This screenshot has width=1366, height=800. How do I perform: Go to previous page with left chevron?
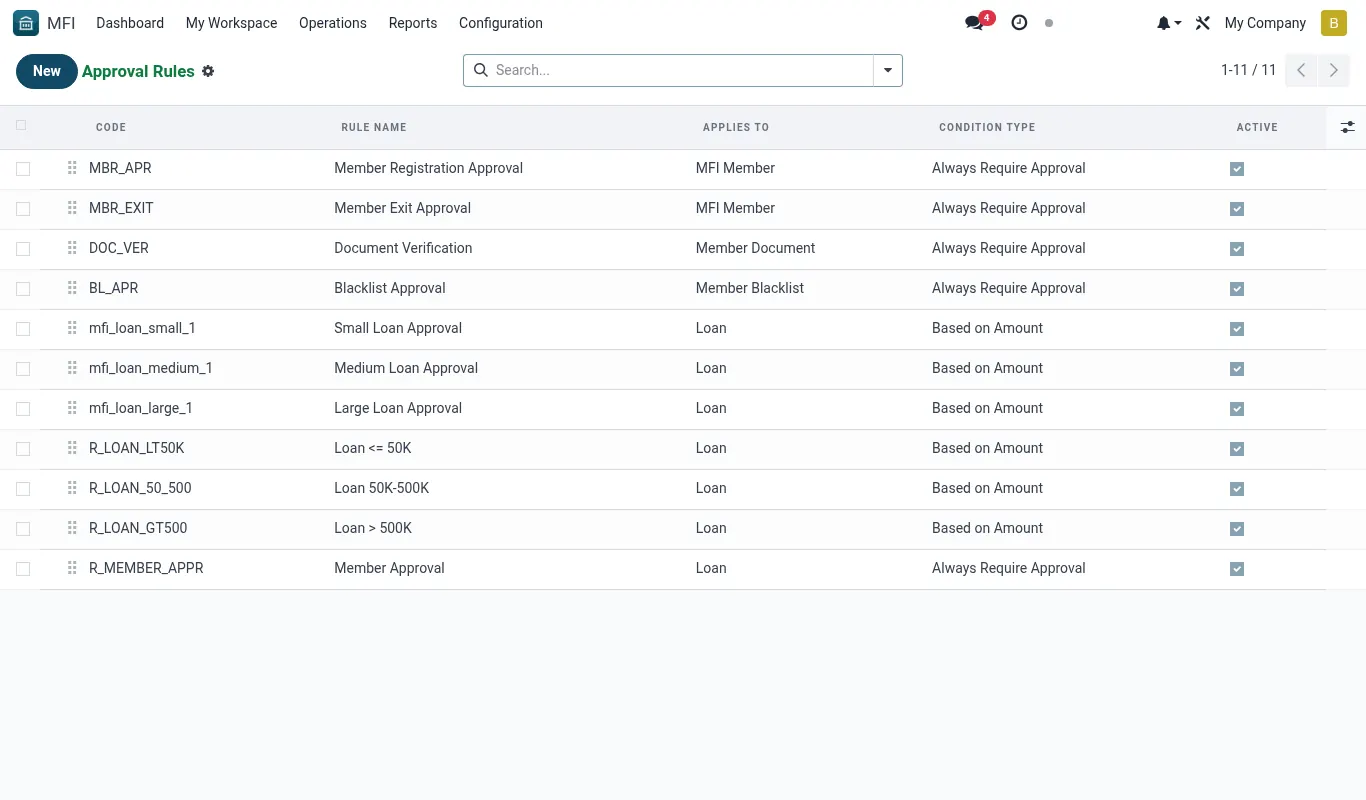pyautogui.click(x=1301, y=70)
